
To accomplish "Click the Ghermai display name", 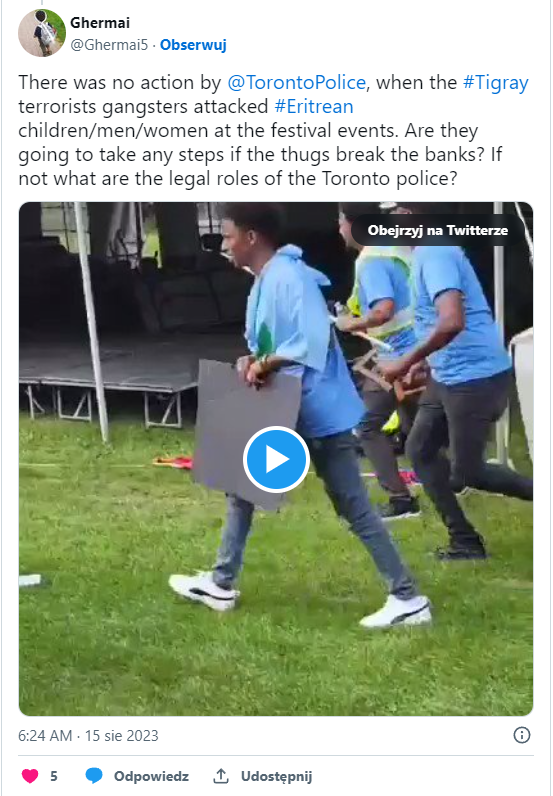I will click(100, 23).
